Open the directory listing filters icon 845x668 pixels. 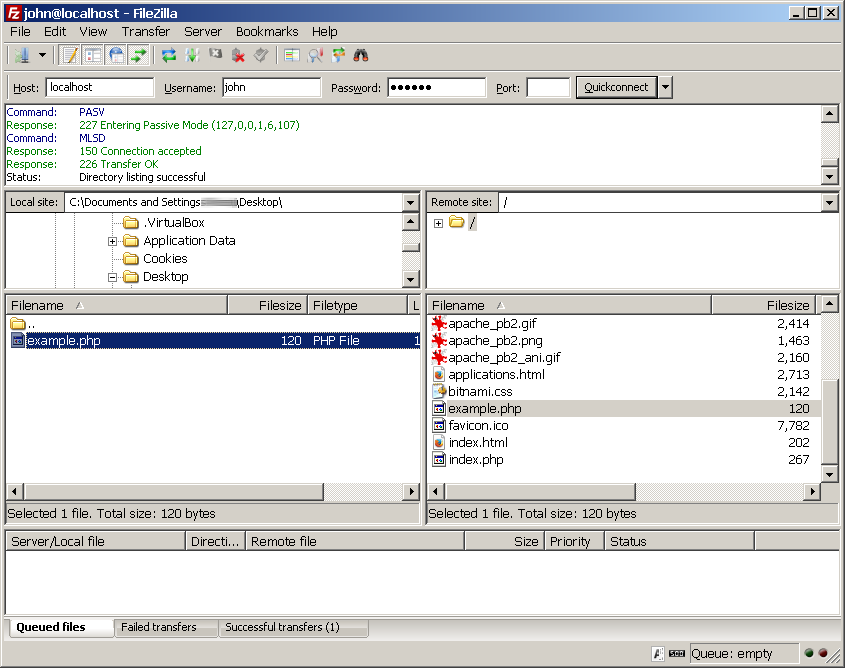point(291,55)
